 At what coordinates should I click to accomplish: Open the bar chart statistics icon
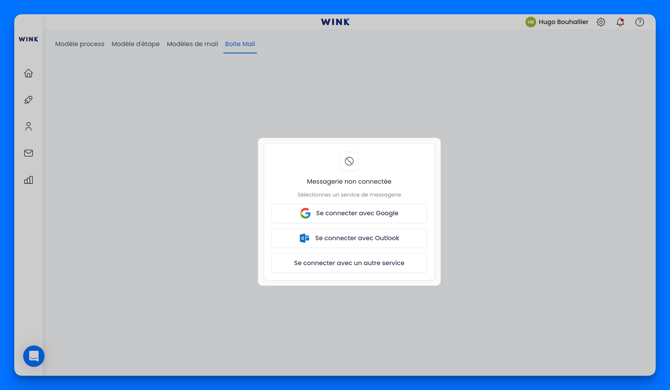click(28, 180)
